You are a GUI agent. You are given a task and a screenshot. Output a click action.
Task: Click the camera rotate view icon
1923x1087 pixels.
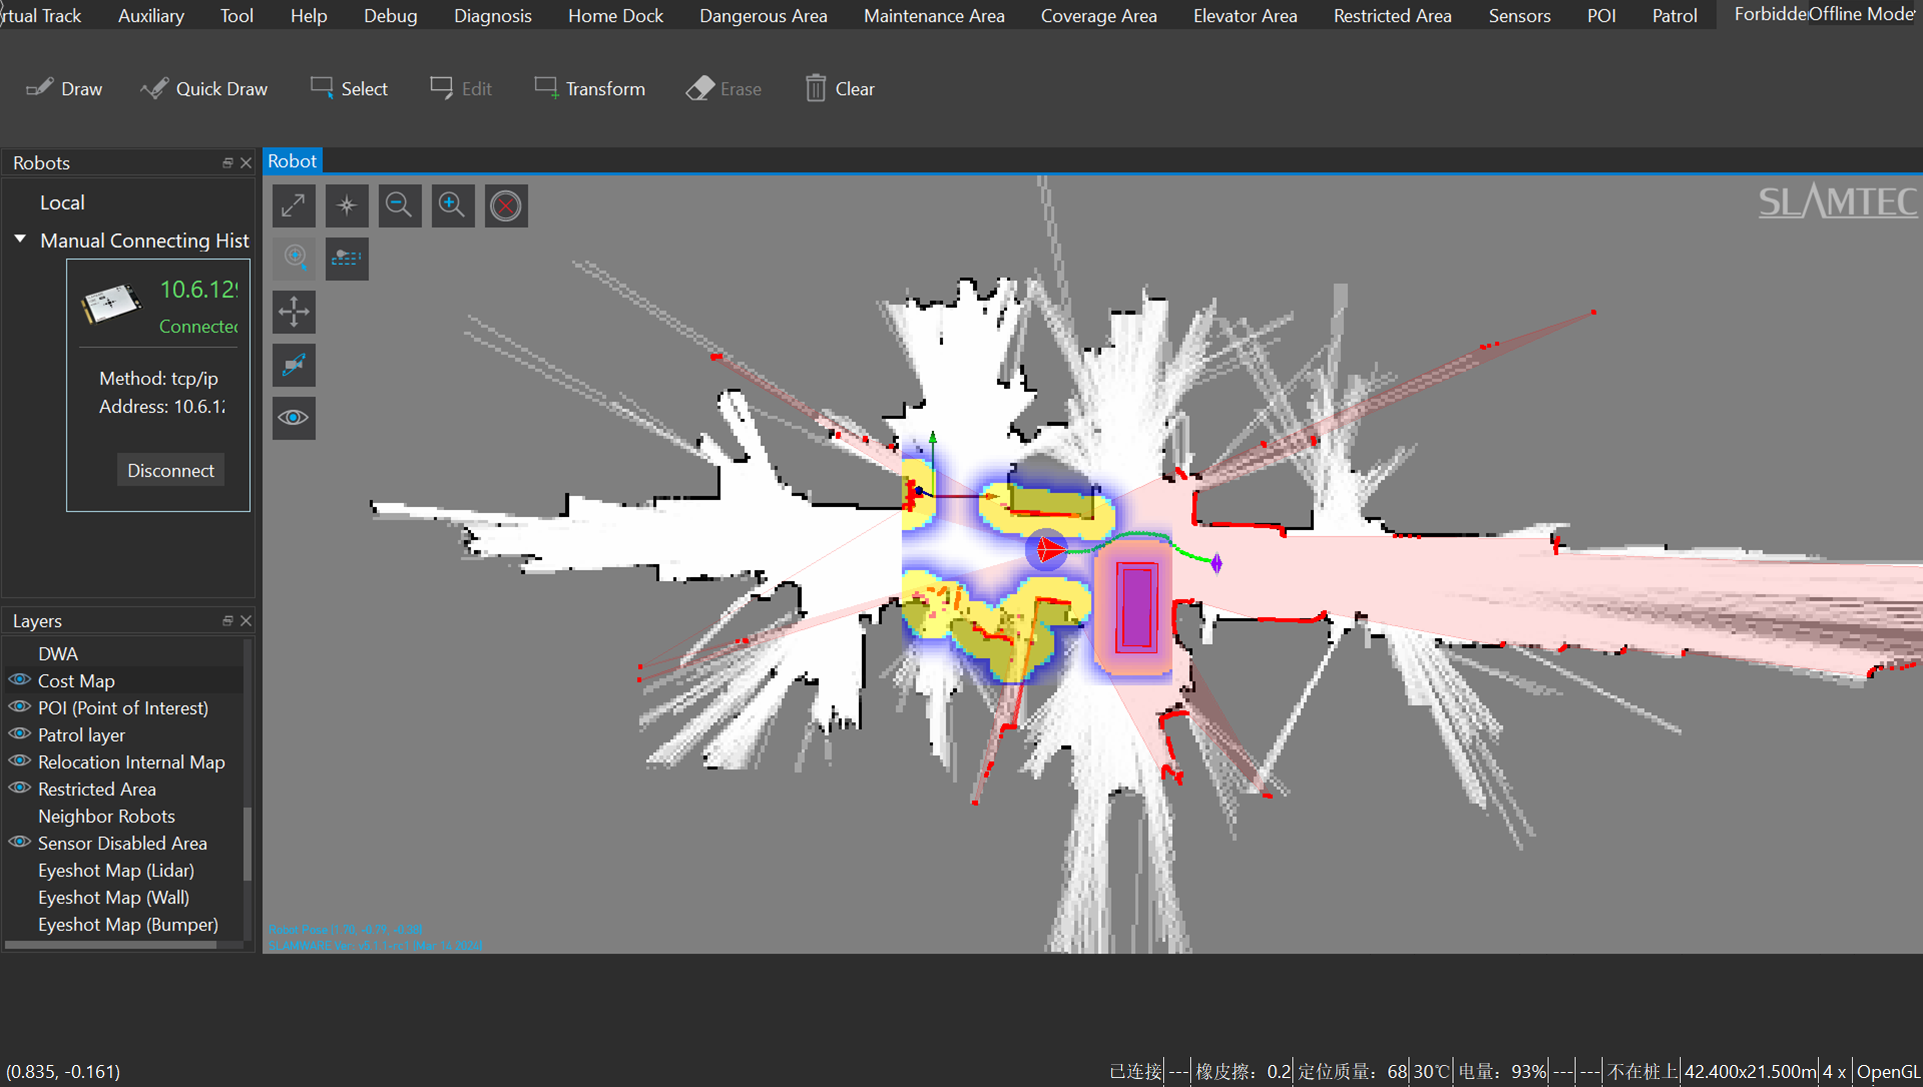[x=293, y=365]
